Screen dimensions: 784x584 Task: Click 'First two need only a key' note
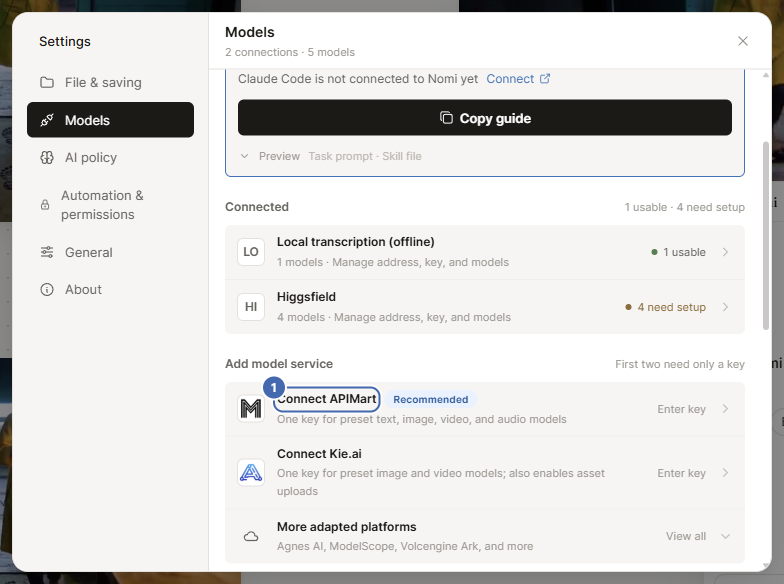click(x=680, y=364)
